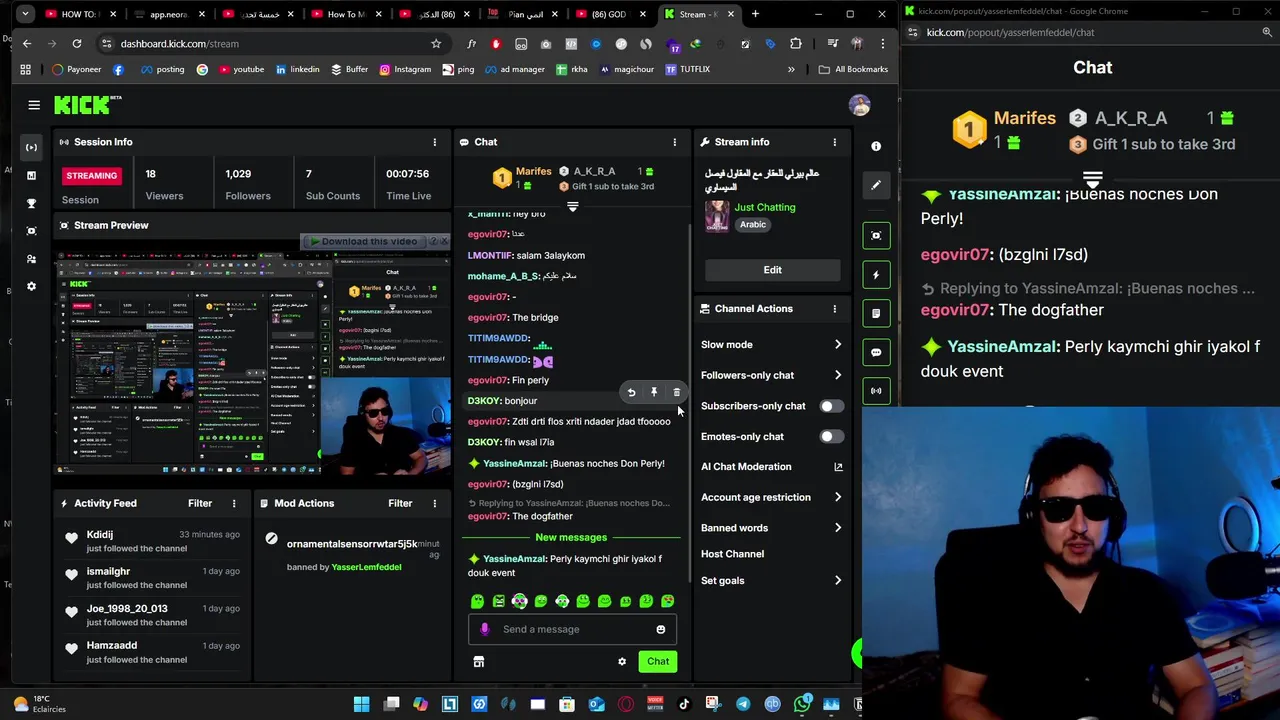The width and height of the screenshot is (1280, 720).
Task: Open Telegram icon in taskbar
Action: coord(743,704)
